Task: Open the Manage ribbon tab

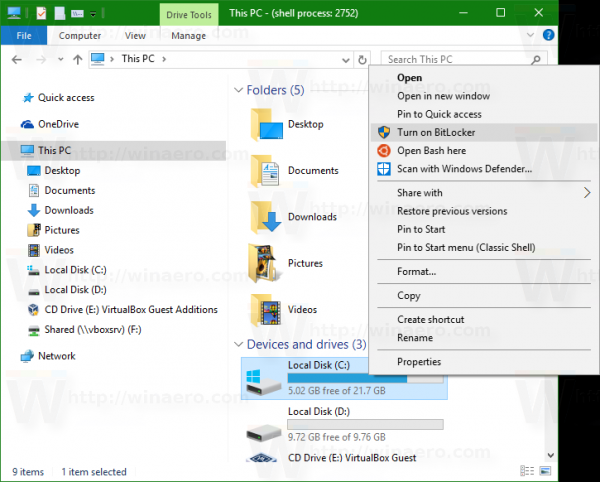Action: pos(188,36)
